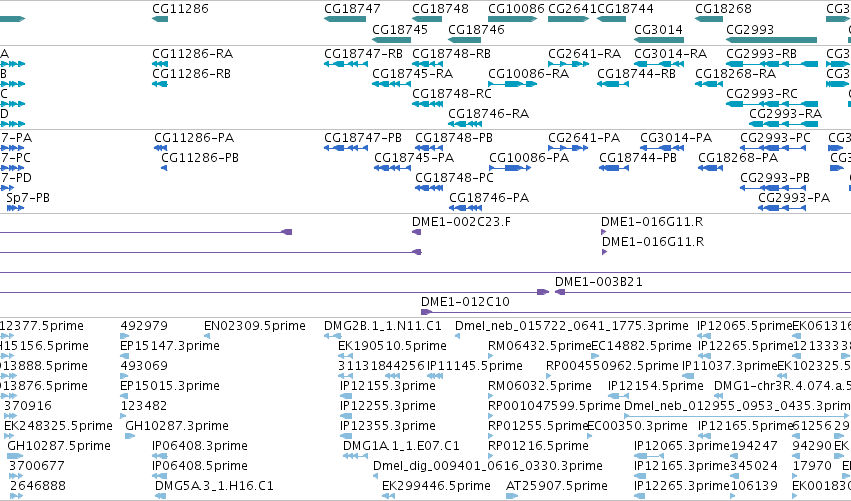This screenshot has width=851, height=501.
Task: Select transcript CG18744-RB
Action: 637,74
